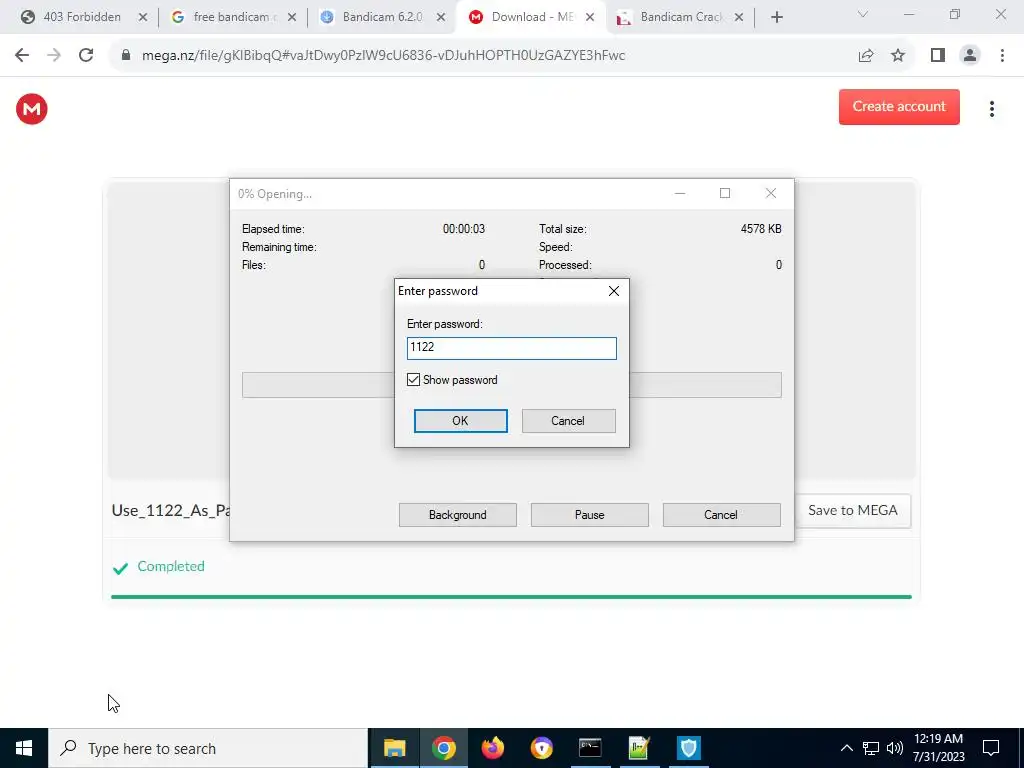The height and width of the screenshot is (768, 1024).
Task: Pause the extraction
Action: [x=589, y=515]
